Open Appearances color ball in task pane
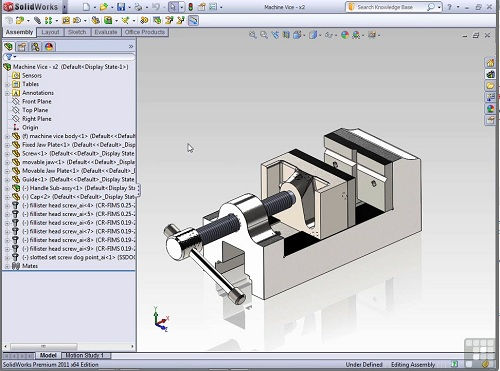This screenshot has width=500, height=371. [490, 109]
